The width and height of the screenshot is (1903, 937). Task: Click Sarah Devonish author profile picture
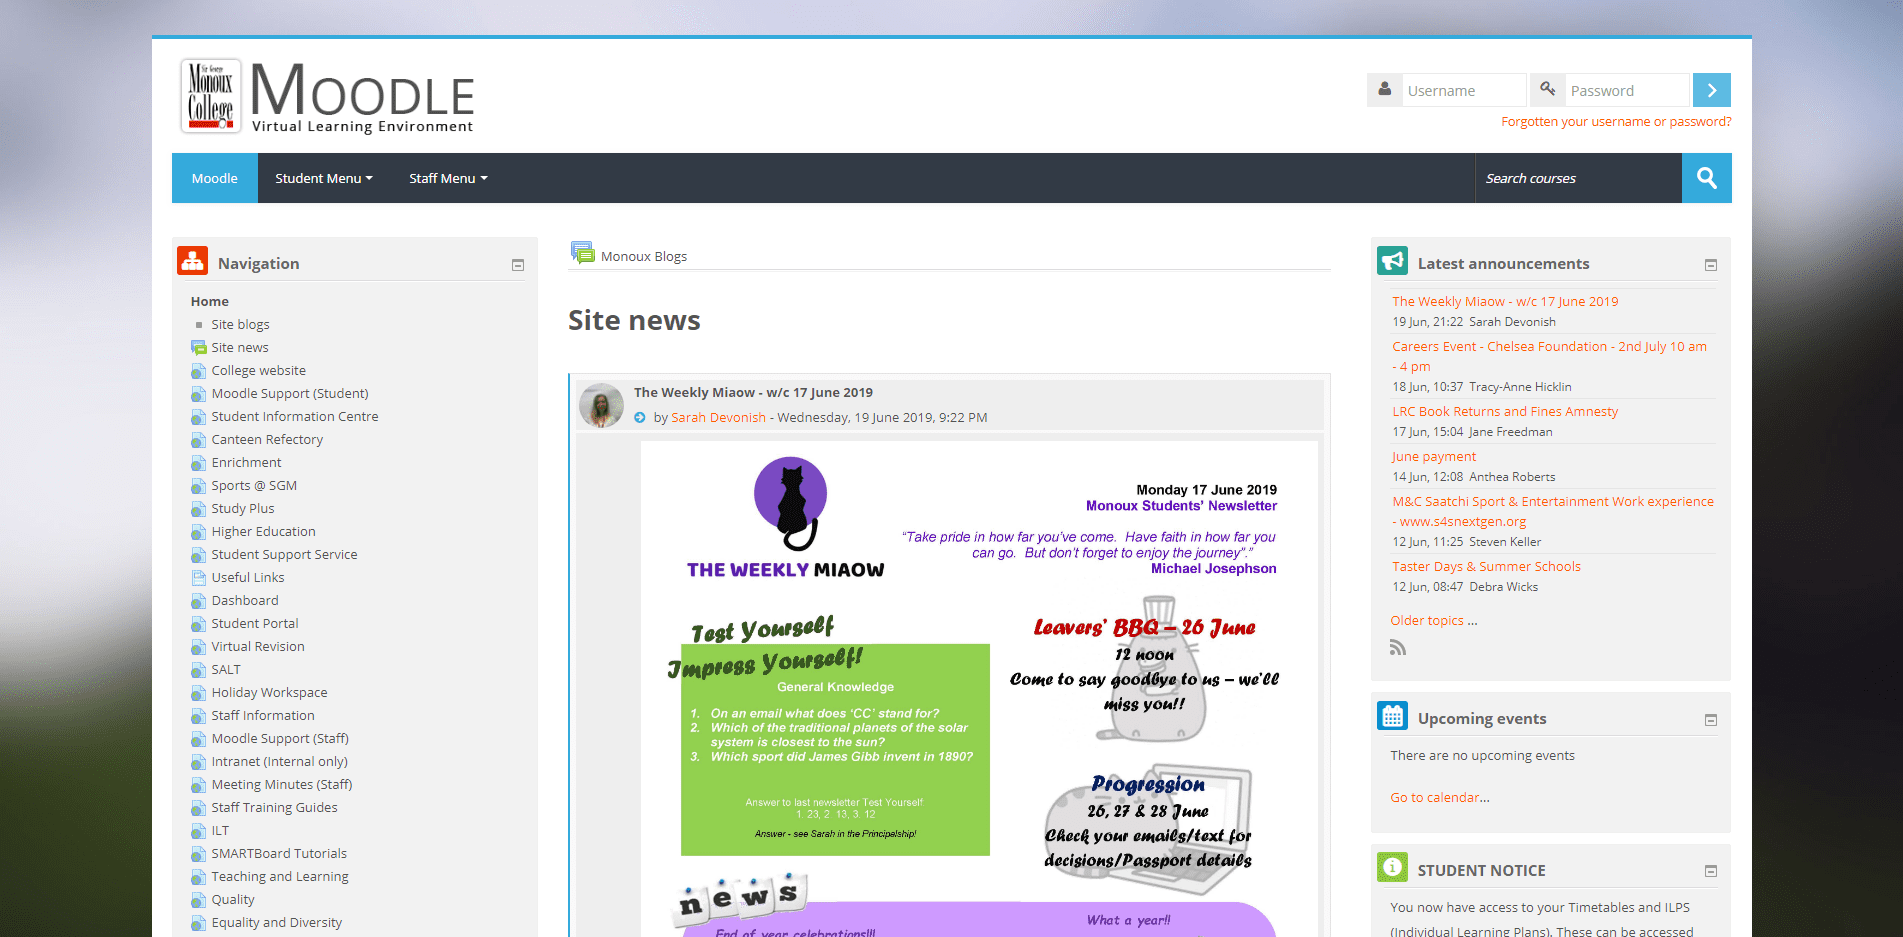click(601, 405)
